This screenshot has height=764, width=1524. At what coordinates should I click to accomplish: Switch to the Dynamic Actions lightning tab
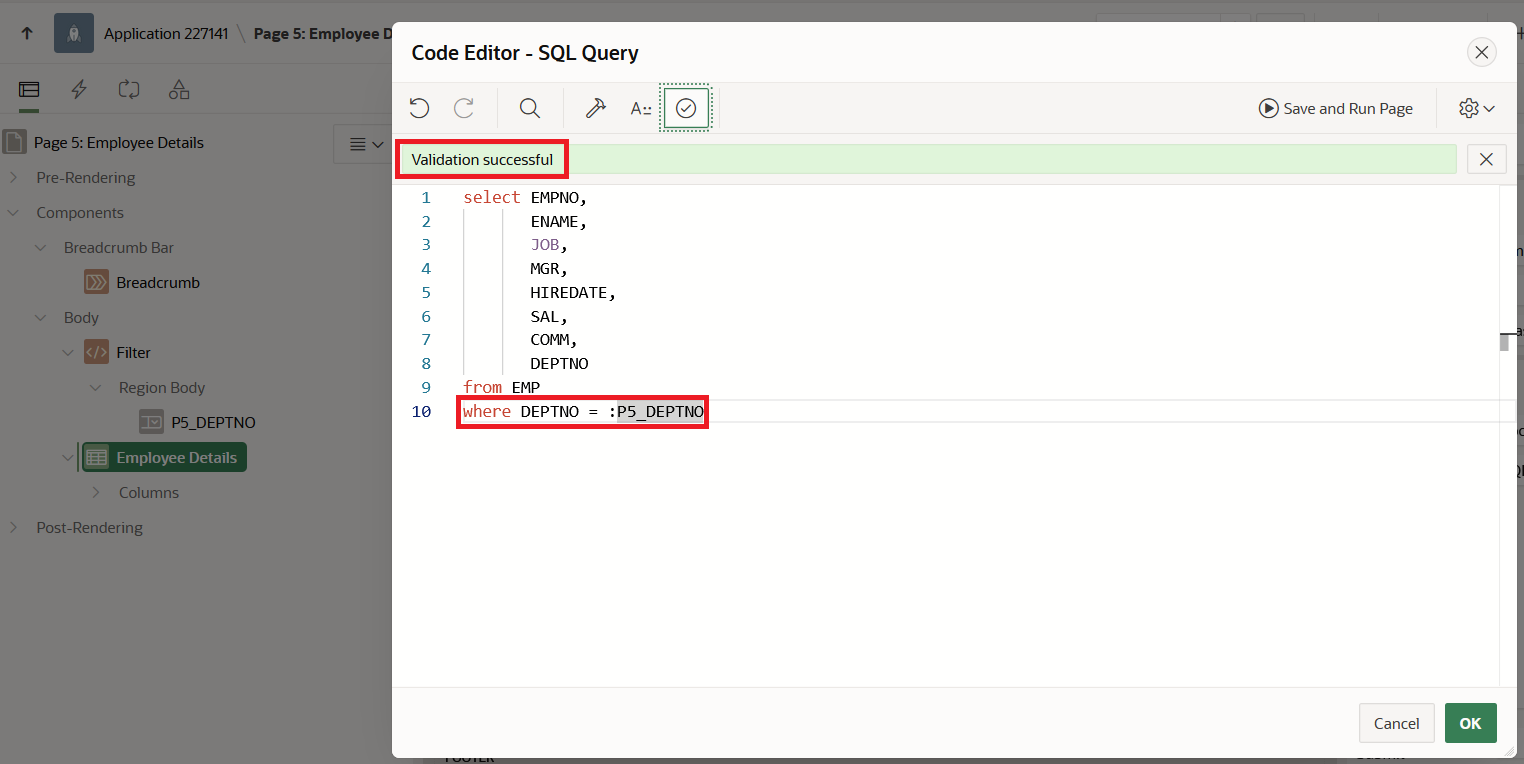point(79,89)
